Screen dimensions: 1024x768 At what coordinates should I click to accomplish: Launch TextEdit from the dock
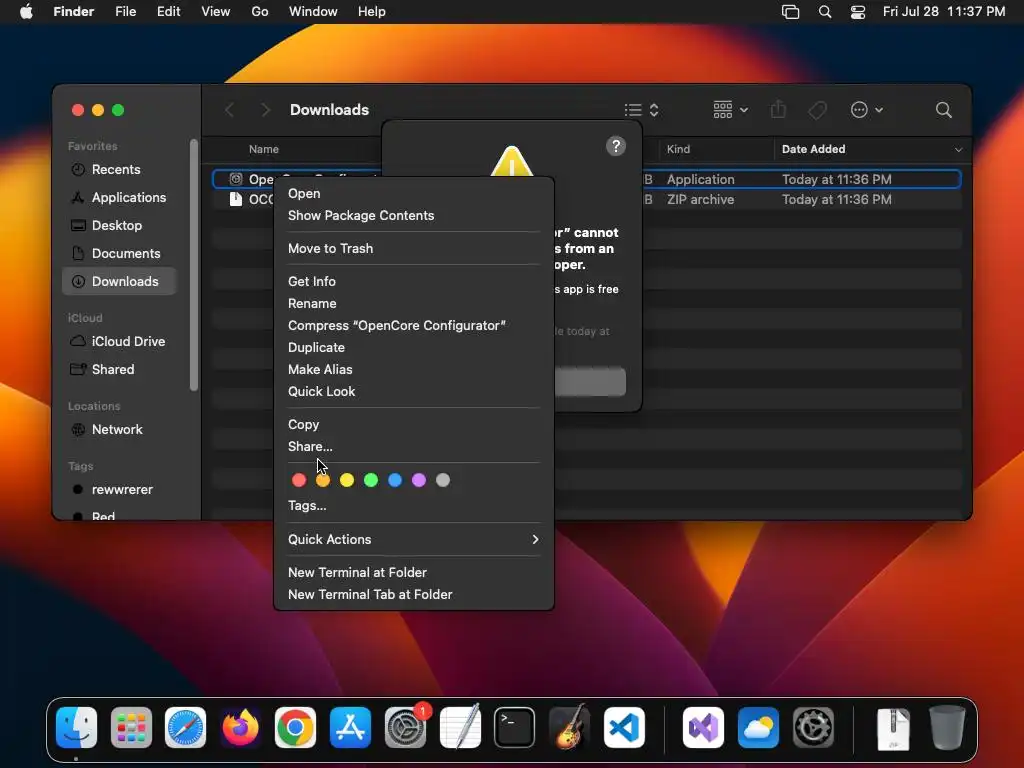460,728
